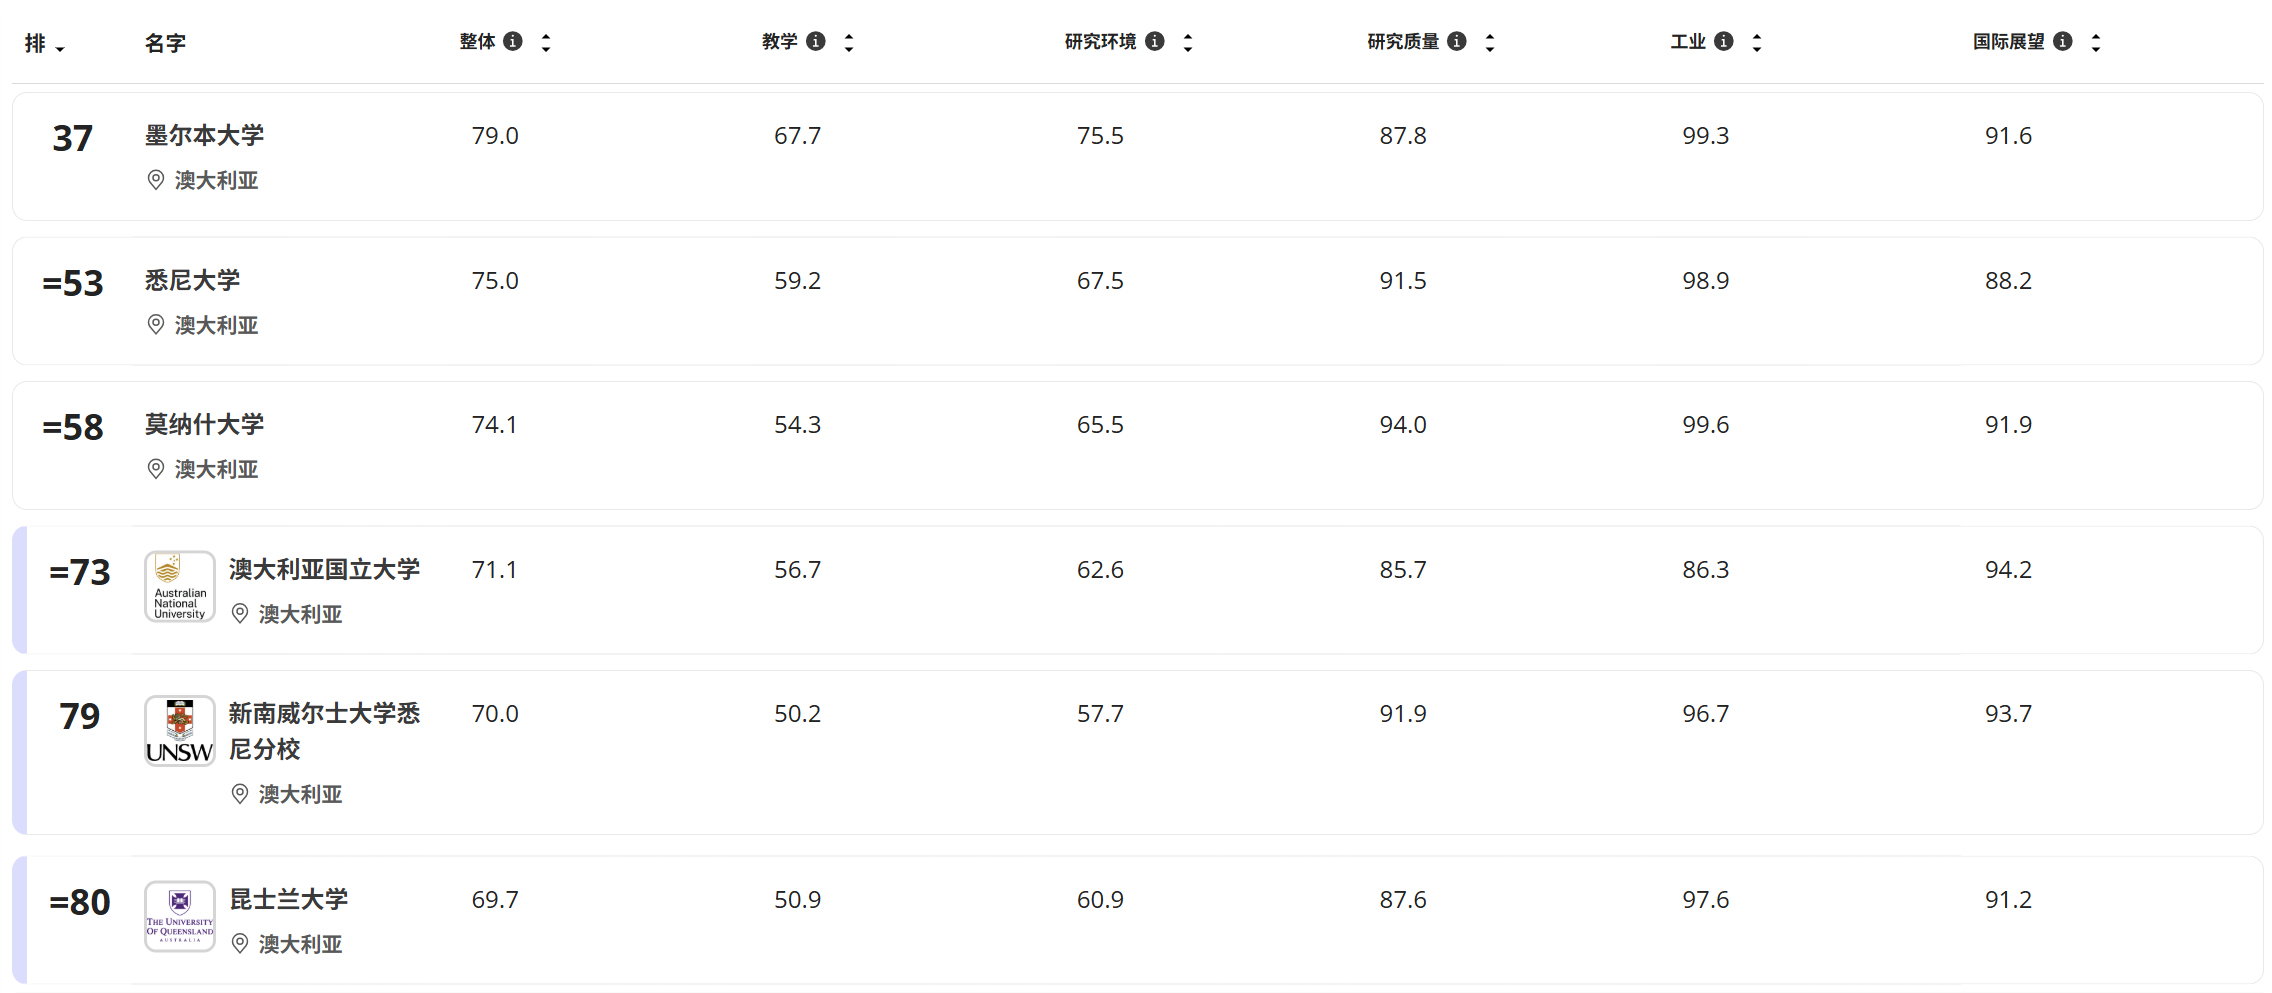The width and height of the screenshot is (2272, 993).
Task: Click info icon next to 整体 header
Action: pos(513,41)
